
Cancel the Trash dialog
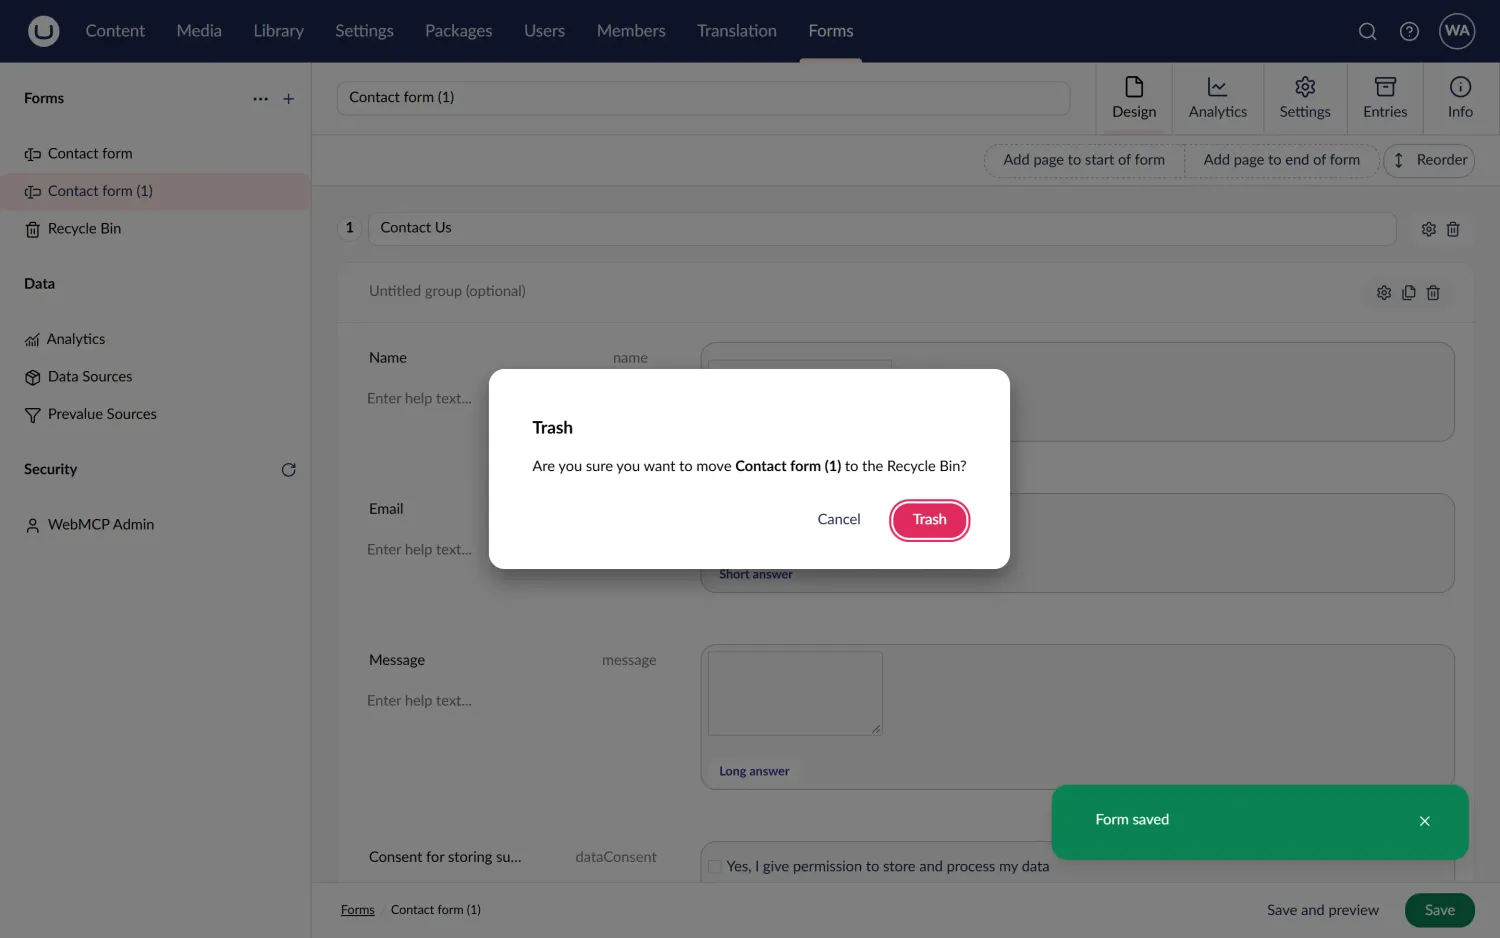coord(838,520)
